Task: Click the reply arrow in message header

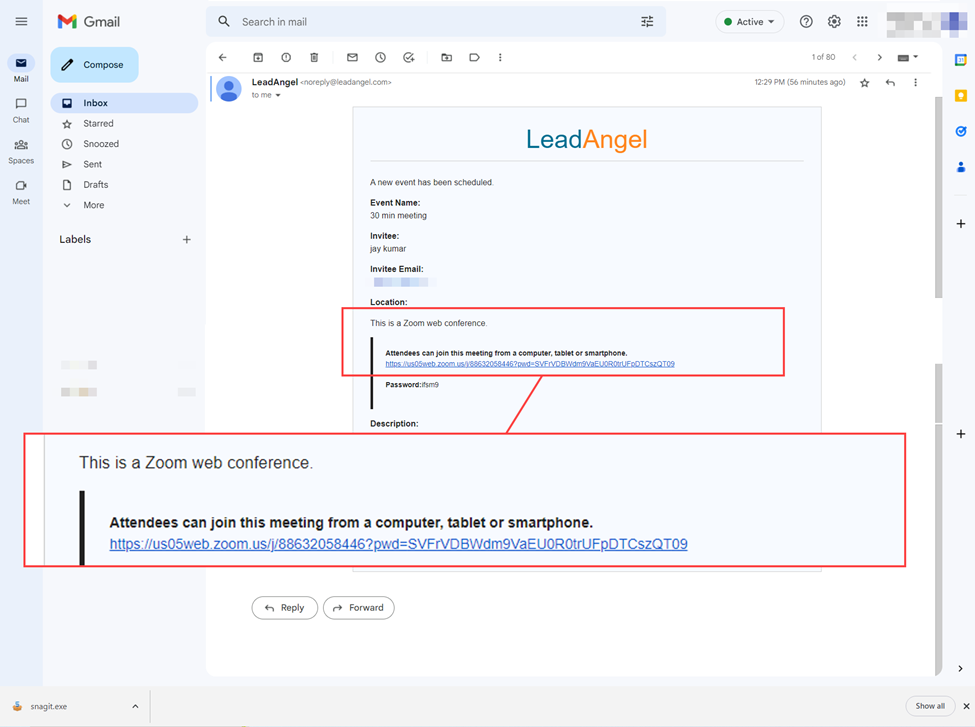Action: pyautogui.click(x=890, y=83)
